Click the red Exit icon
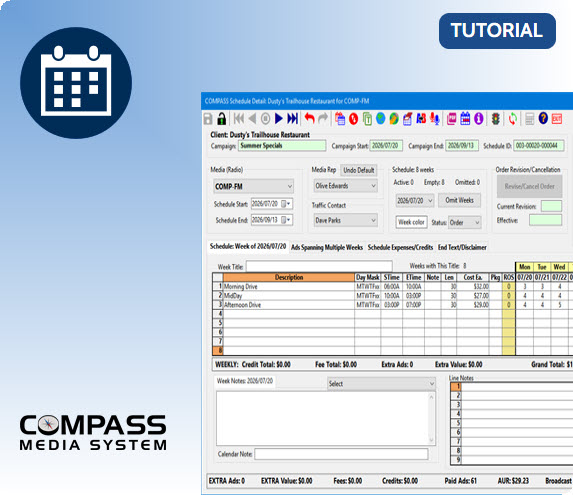 557,119
